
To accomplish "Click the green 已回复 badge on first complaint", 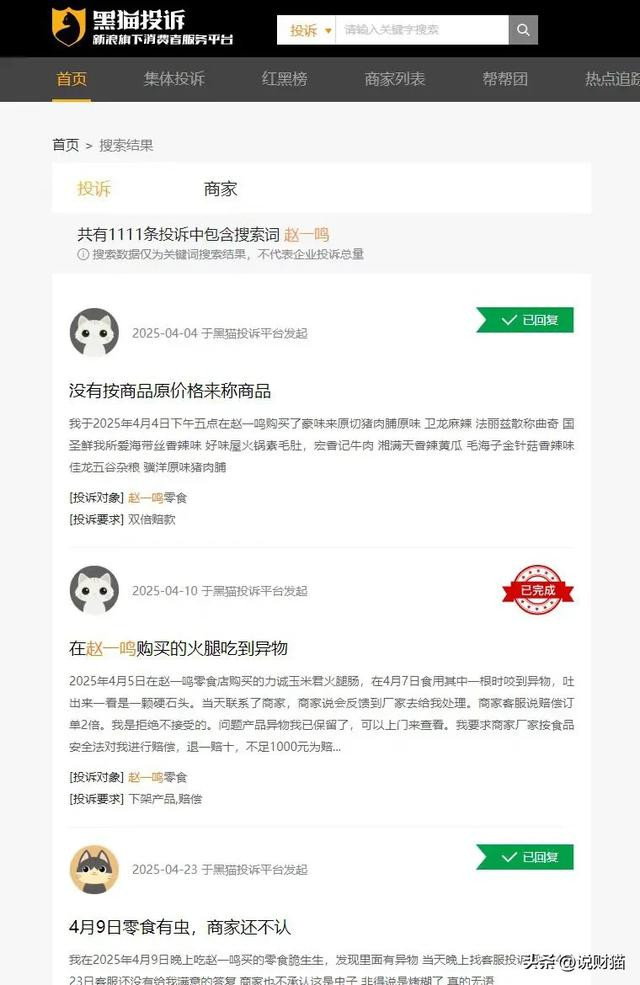I will [x=525, y=320].
